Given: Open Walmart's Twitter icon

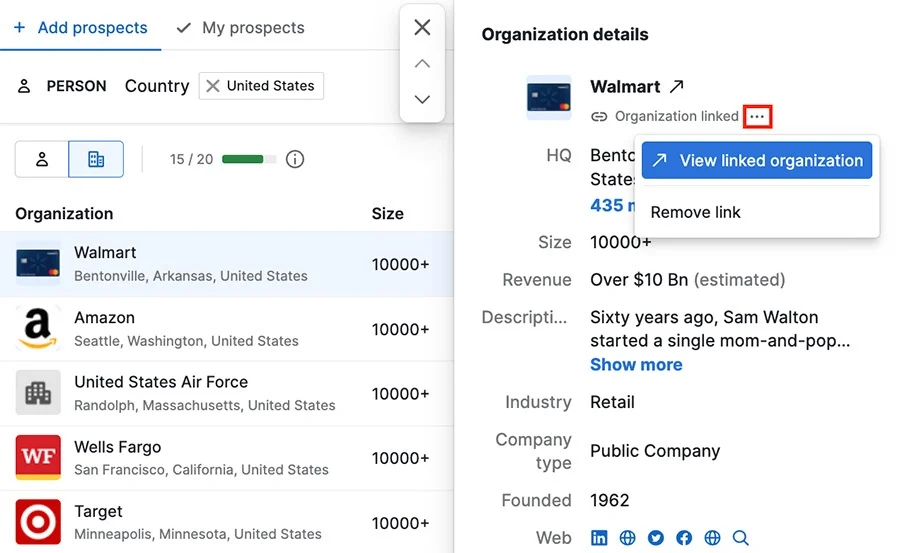Looking at the screenshot, I should (x=655, y=537).
